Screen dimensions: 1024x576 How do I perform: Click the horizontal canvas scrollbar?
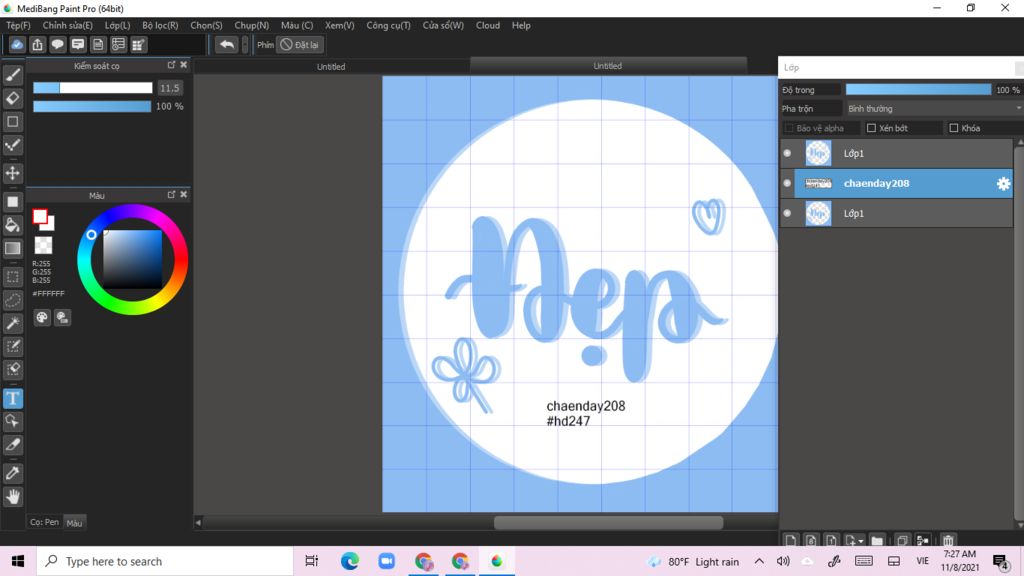point(608,522)
